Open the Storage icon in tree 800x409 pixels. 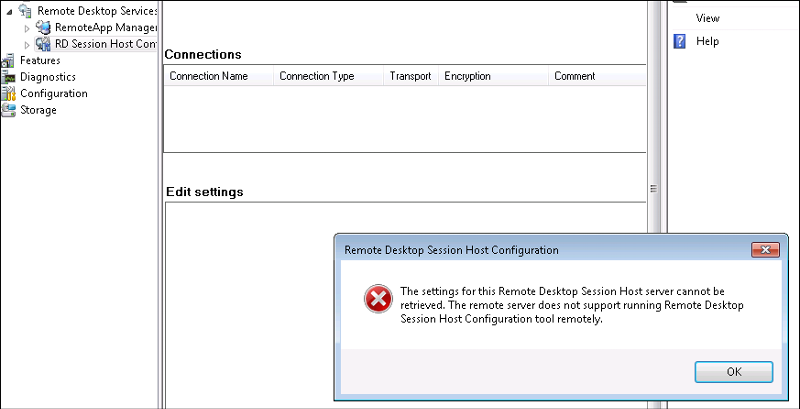8,110
